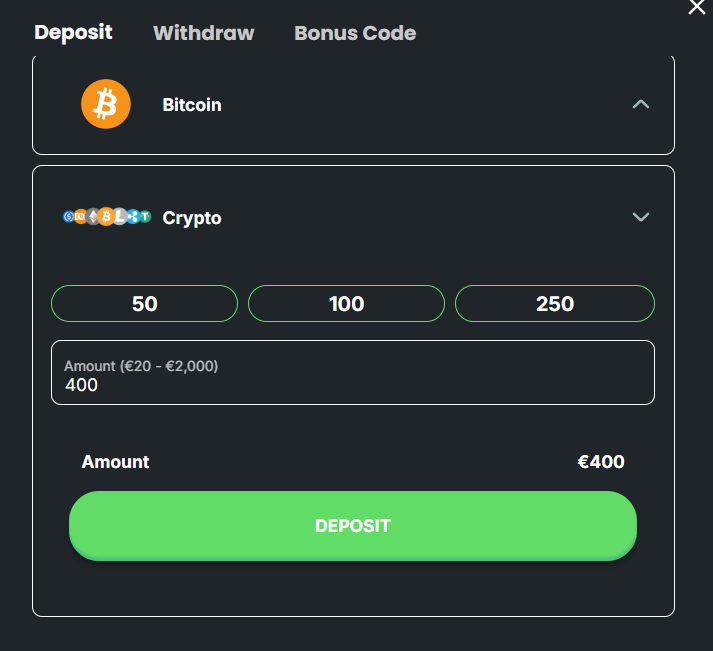Click the green Tether coin icon
This screenshot has width=713, height=651.
145,216
